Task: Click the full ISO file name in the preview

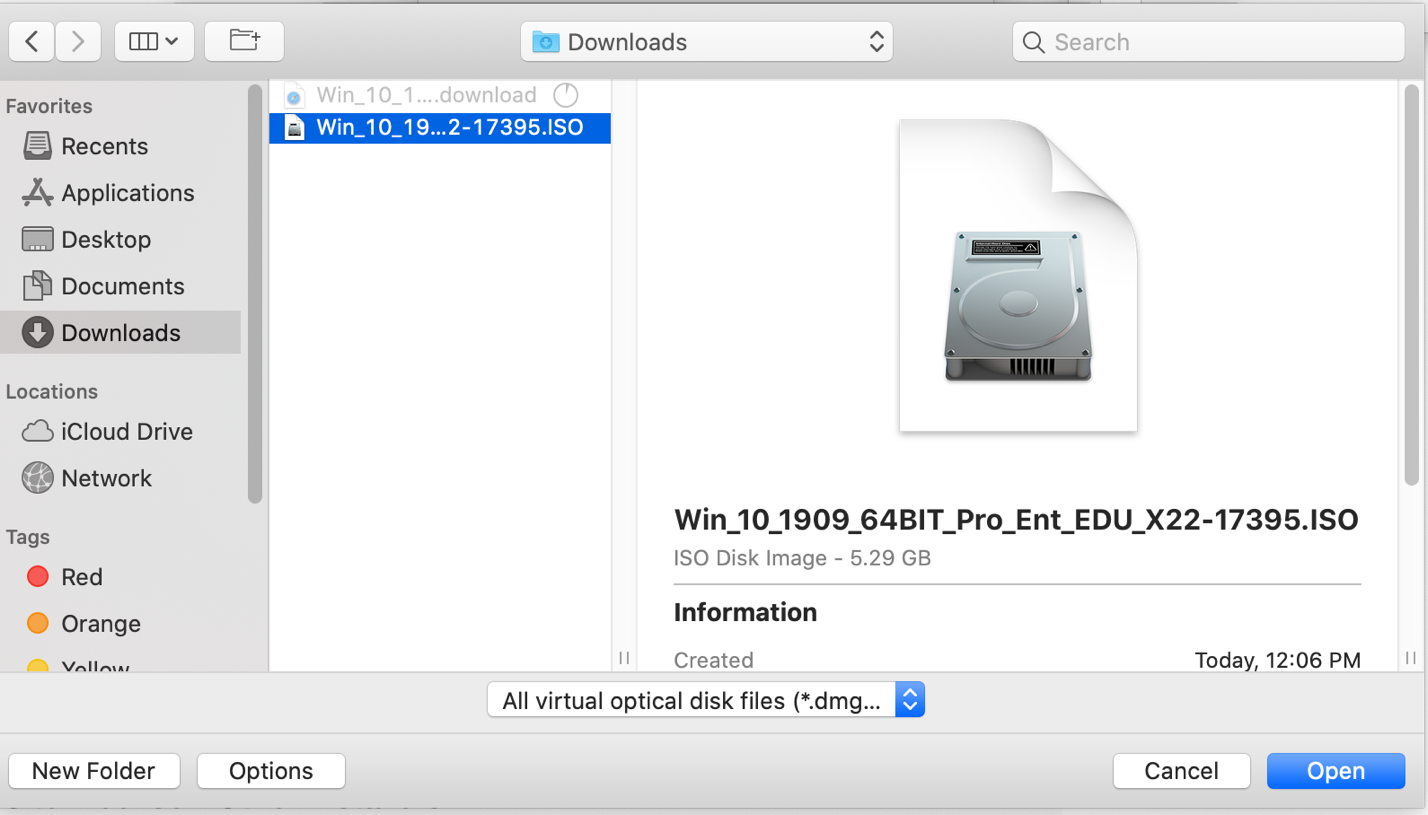Action: 1016,520
